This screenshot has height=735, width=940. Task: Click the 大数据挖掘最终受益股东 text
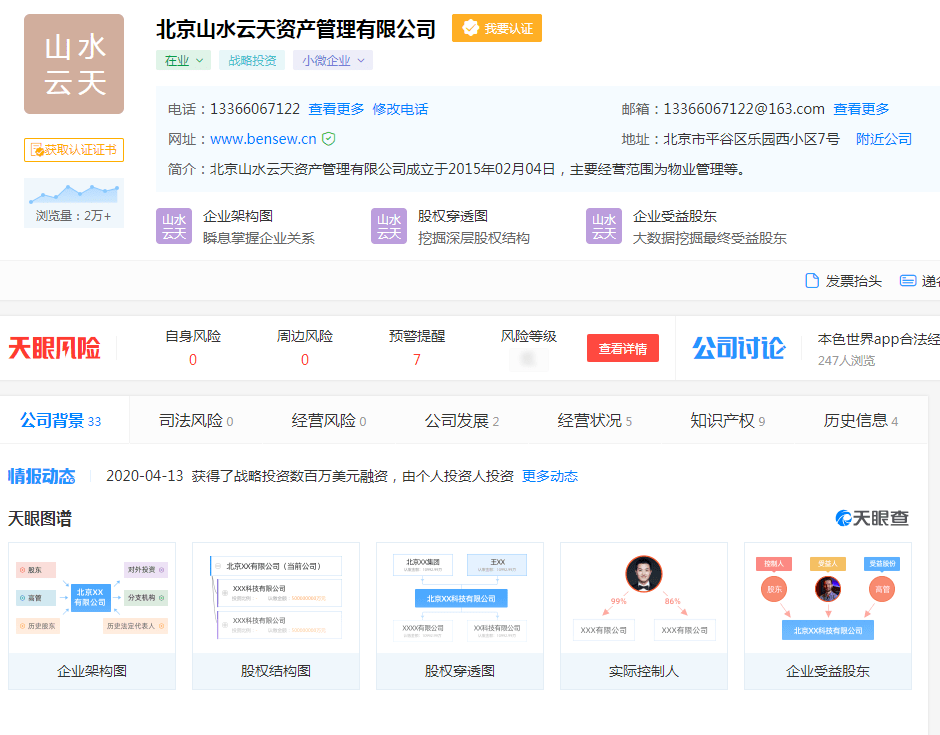coord(710,238)
